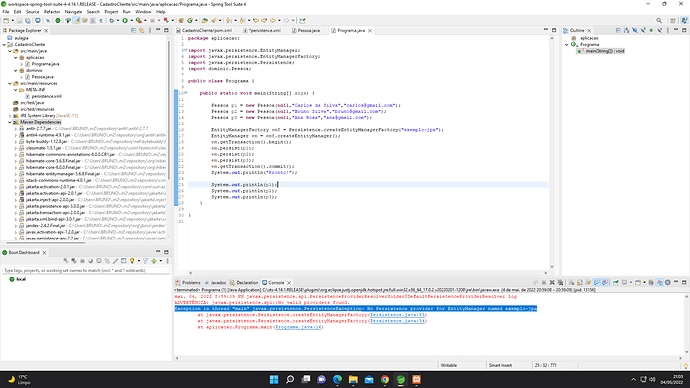This screenshot has width=690, height=388.
Task: Collapse the Maven Dependencies tree node
Action: point(10,122)
